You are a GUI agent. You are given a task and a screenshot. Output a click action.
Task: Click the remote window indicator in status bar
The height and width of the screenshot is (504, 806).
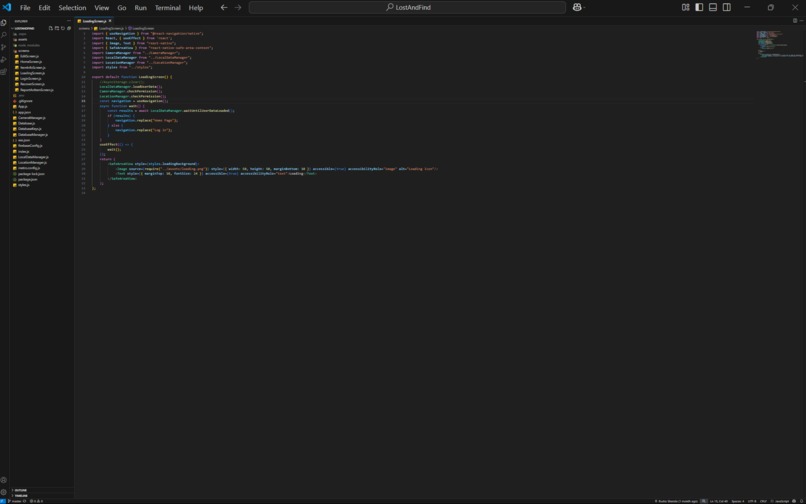click(2, 501)
